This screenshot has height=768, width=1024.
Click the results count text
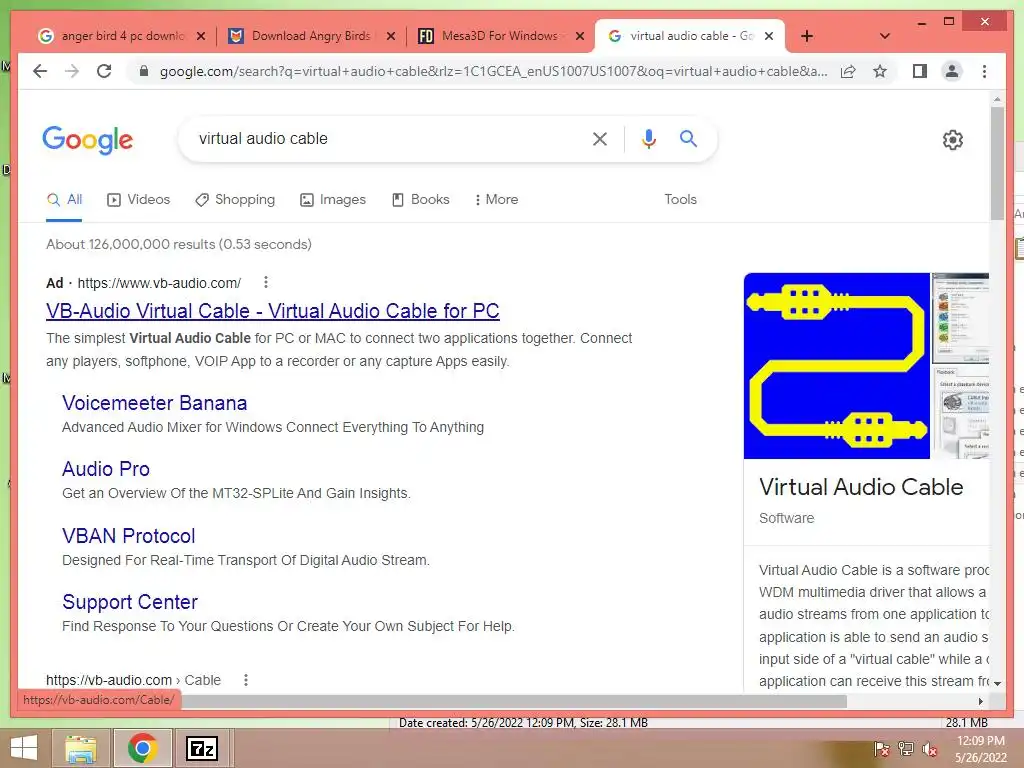[178, 244]
